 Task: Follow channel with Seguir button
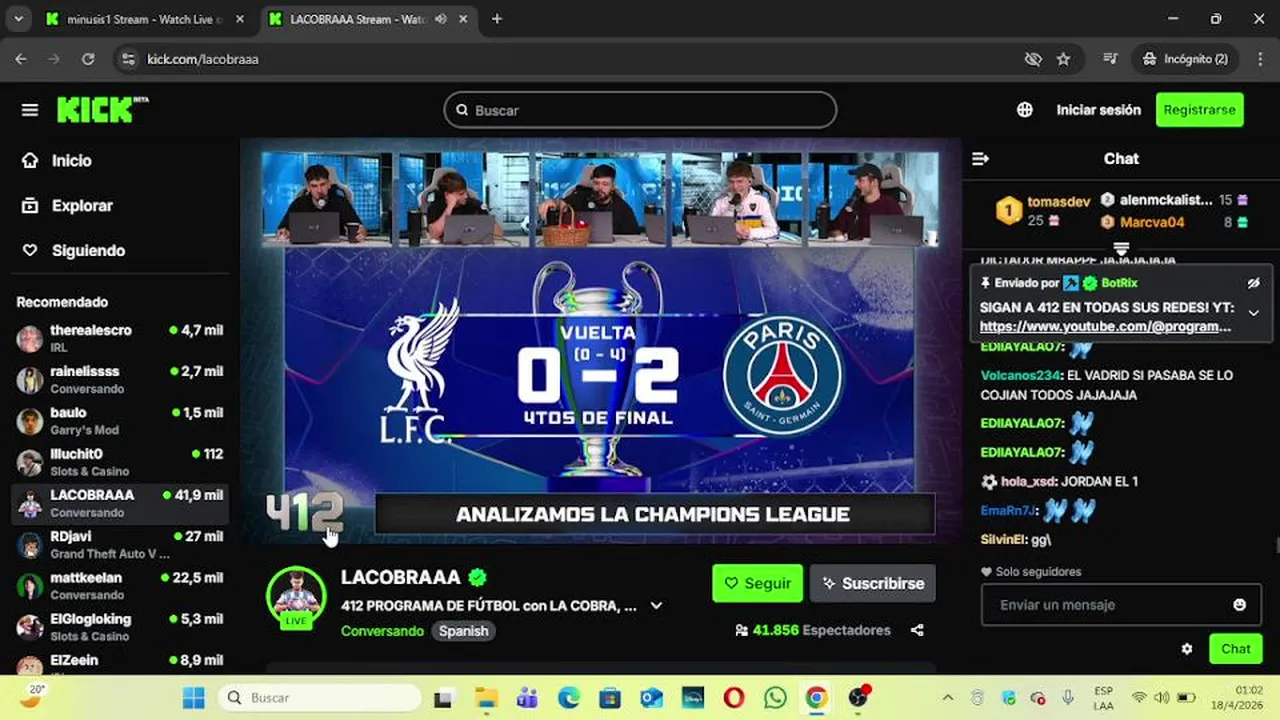pyautogui.click(x=757, y=583)
